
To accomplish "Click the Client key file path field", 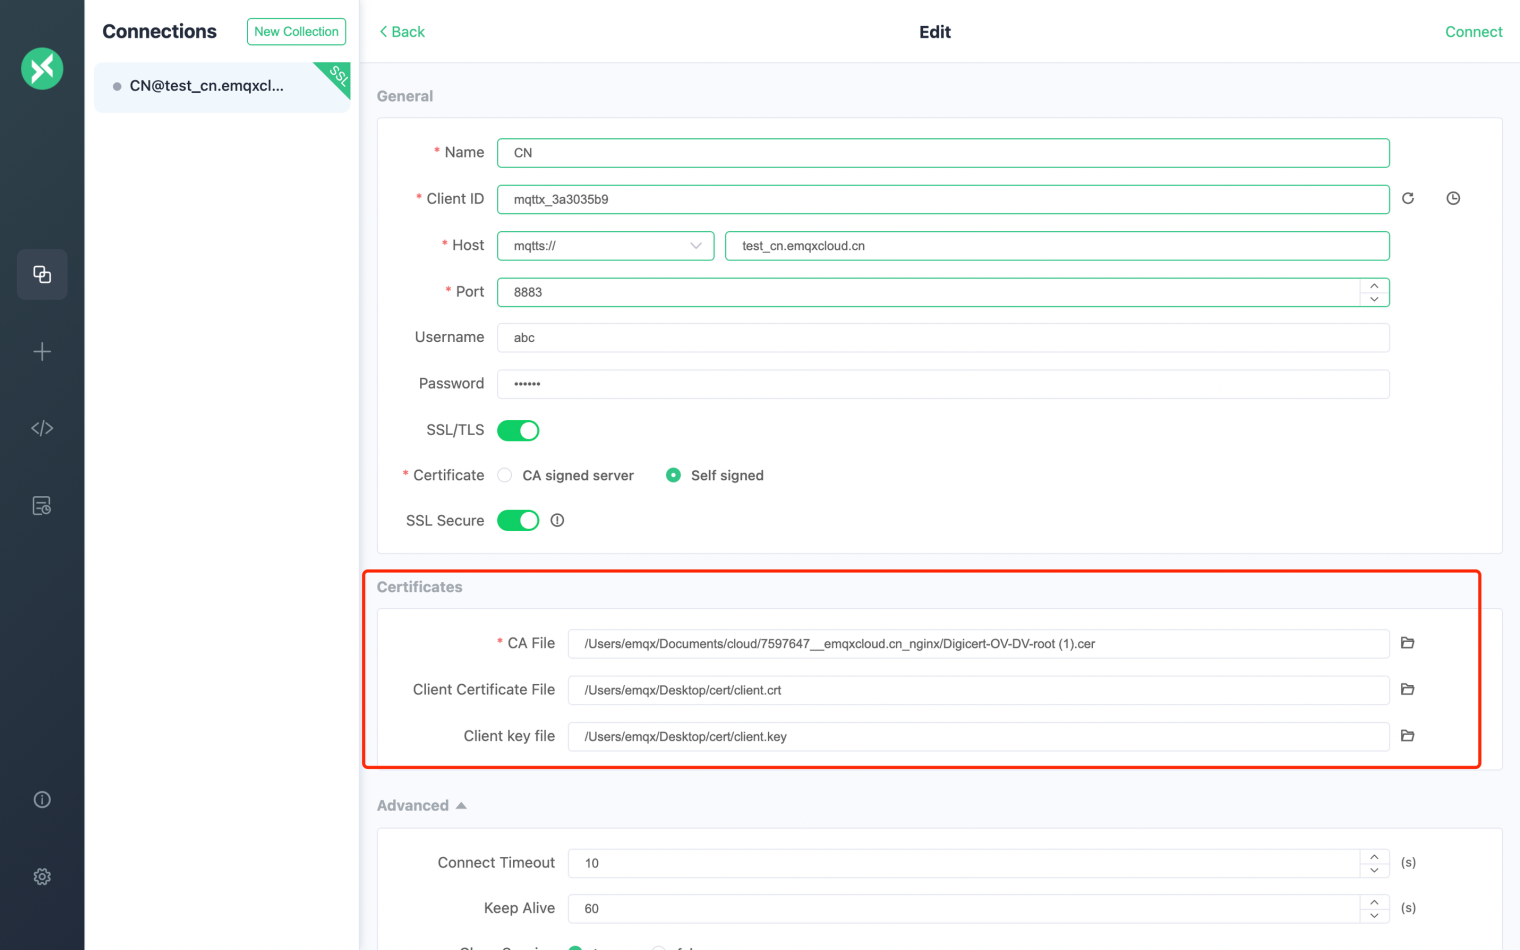I will point(978,736).
